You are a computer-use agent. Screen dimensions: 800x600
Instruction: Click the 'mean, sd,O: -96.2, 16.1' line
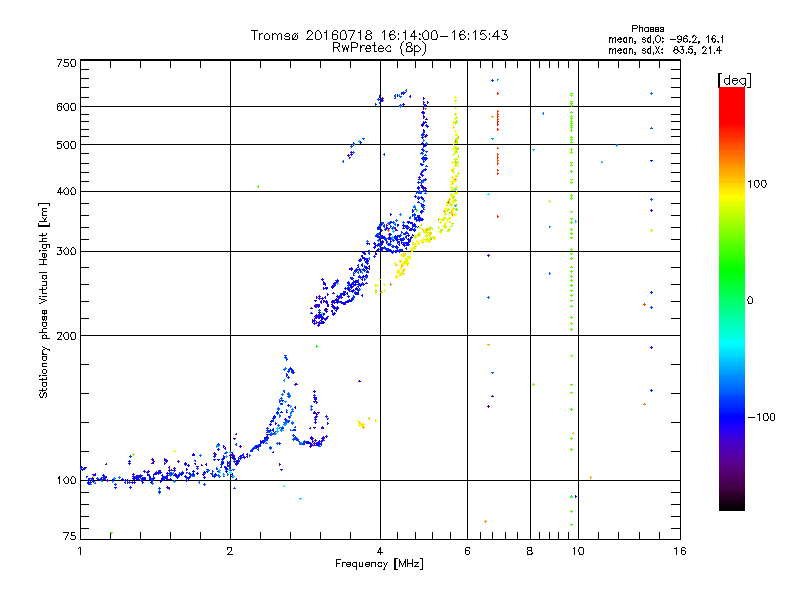[x=666, y=39]
